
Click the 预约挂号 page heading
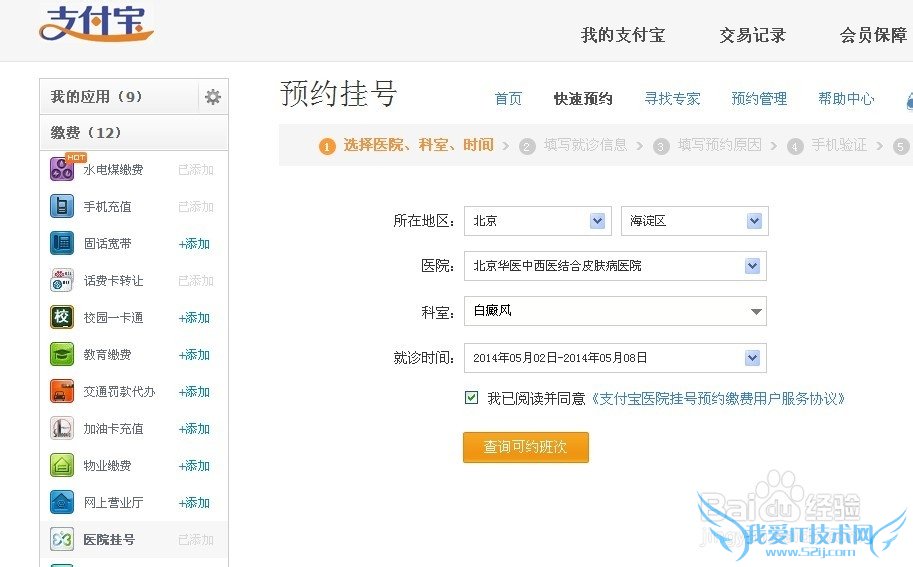tap(338, 94)
